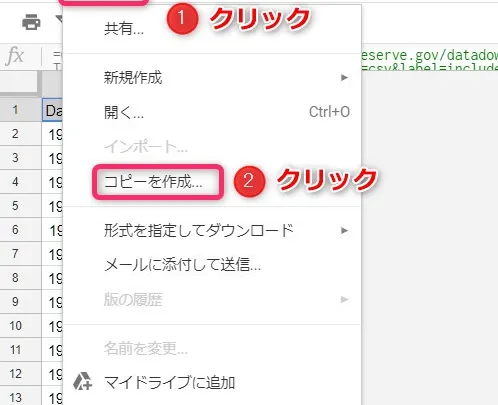Viewport: 498px width, 405px height.
Task: Click cell A1 starting with Da
Action: tap(53, 110)
